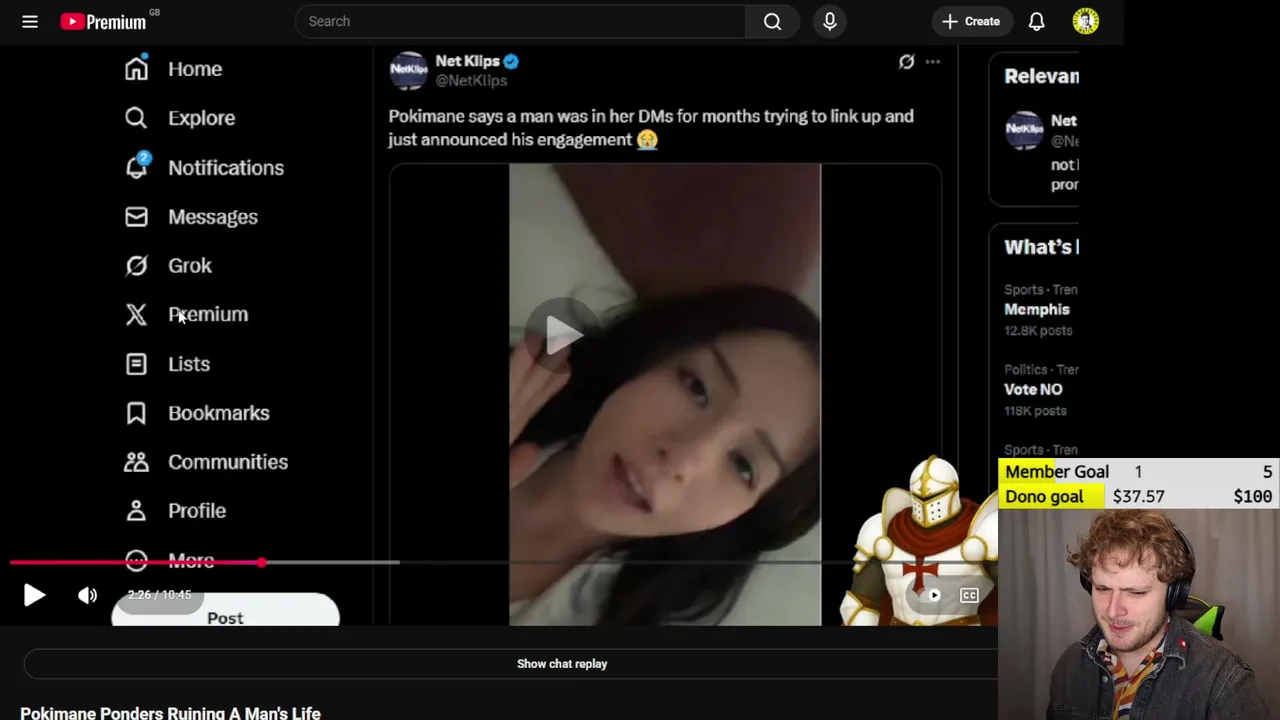Open relevant person Net Klips avatar
The image size is (1280, 720).
pyautogui.click(x=1024, y=132)
